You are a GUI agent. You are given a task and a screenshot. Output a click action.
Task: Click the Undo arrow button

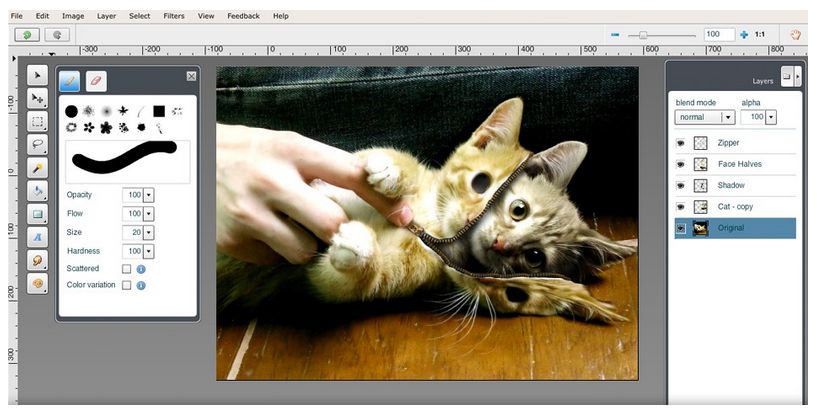[x=27, y=34]
